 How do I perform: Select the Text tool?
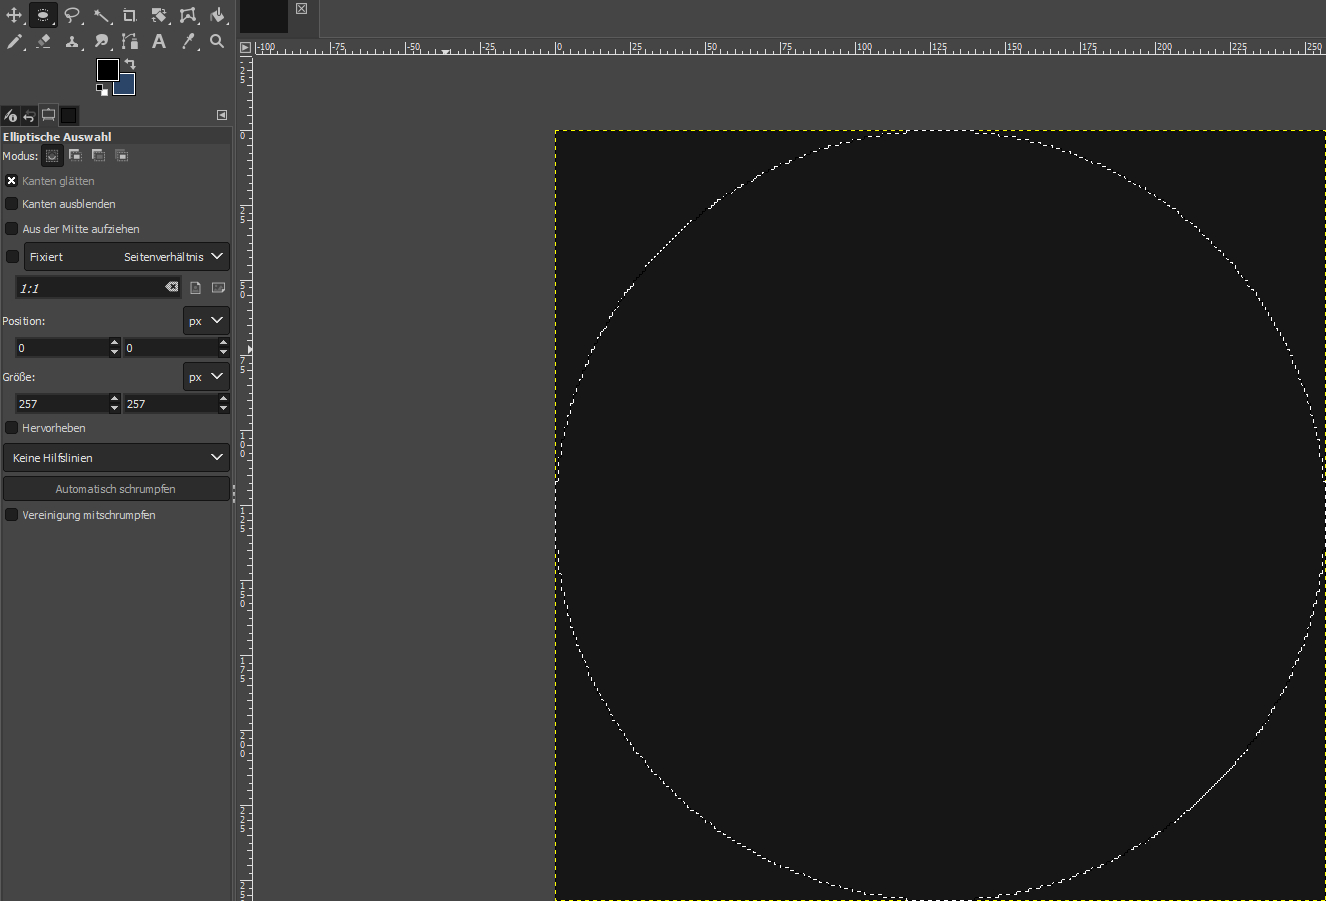(159, 41)
